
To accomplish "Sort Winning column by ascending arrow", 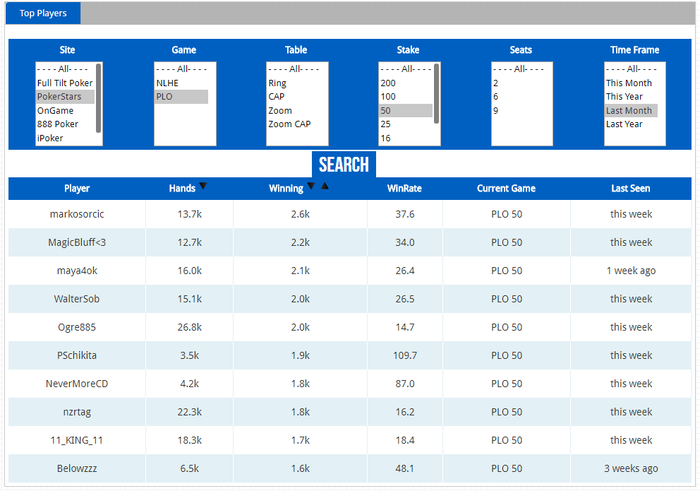I will (325, 186).
